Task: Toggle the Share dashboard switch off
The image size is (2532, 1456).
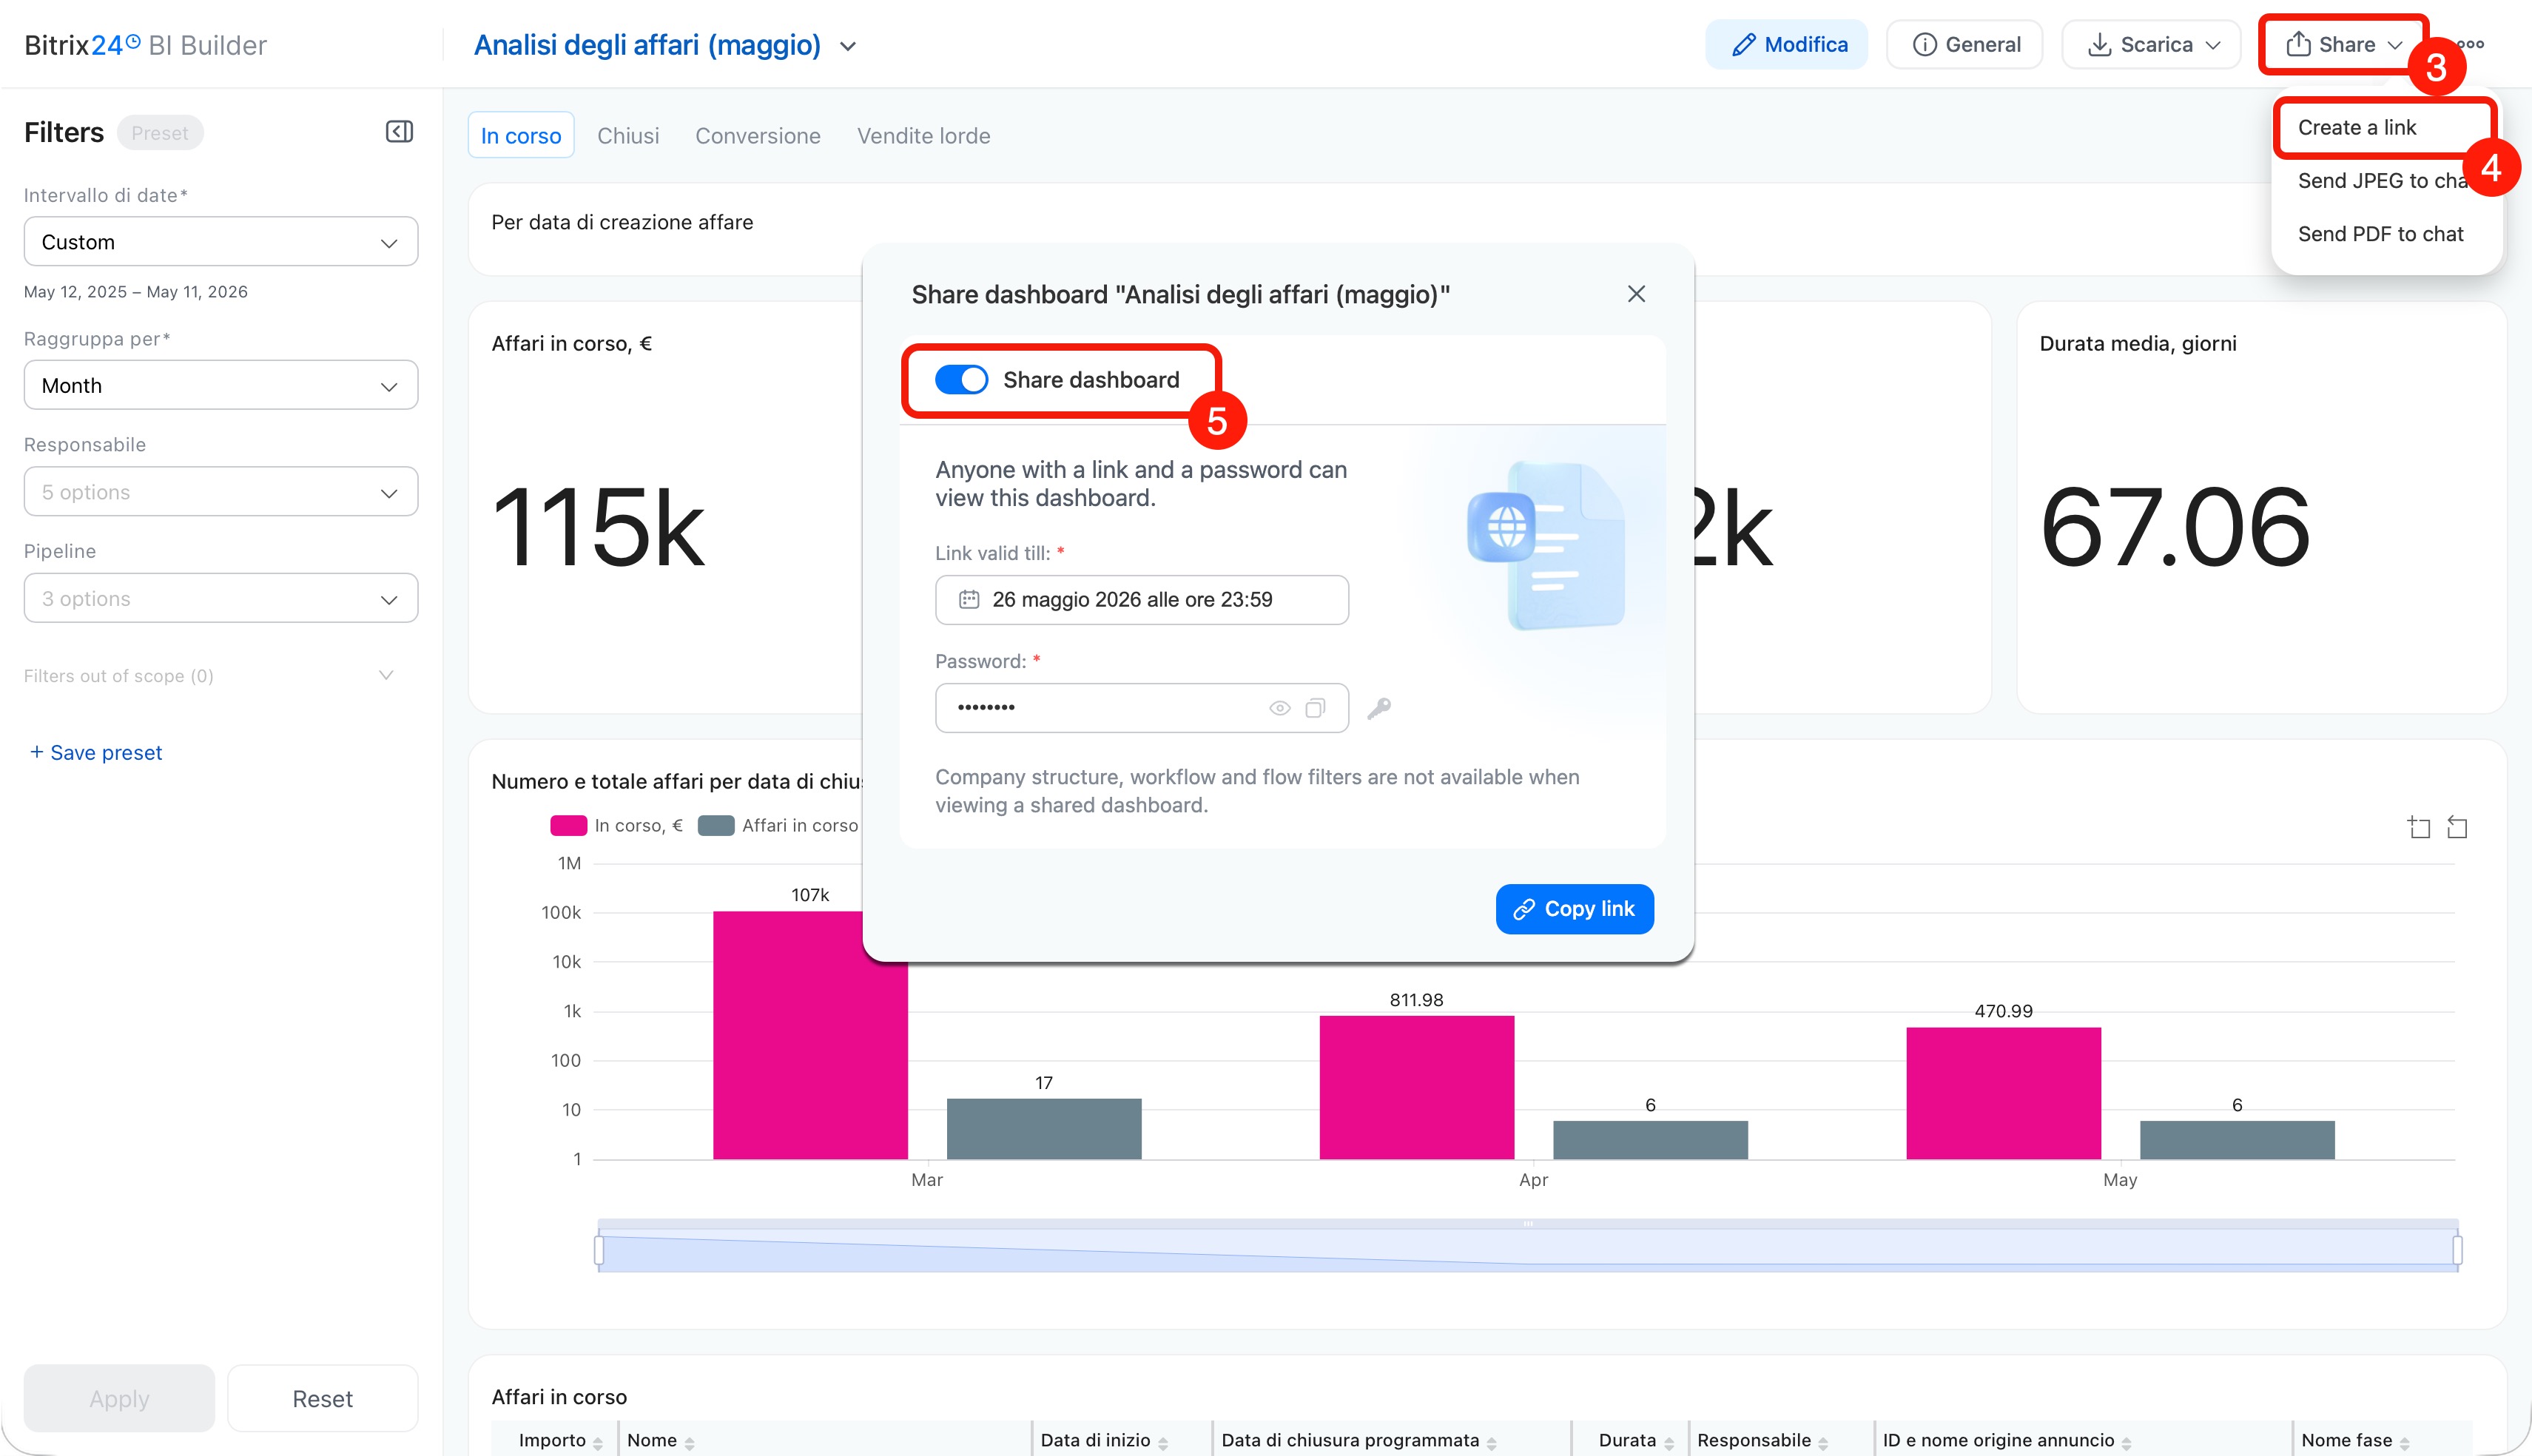Action: 961,380
